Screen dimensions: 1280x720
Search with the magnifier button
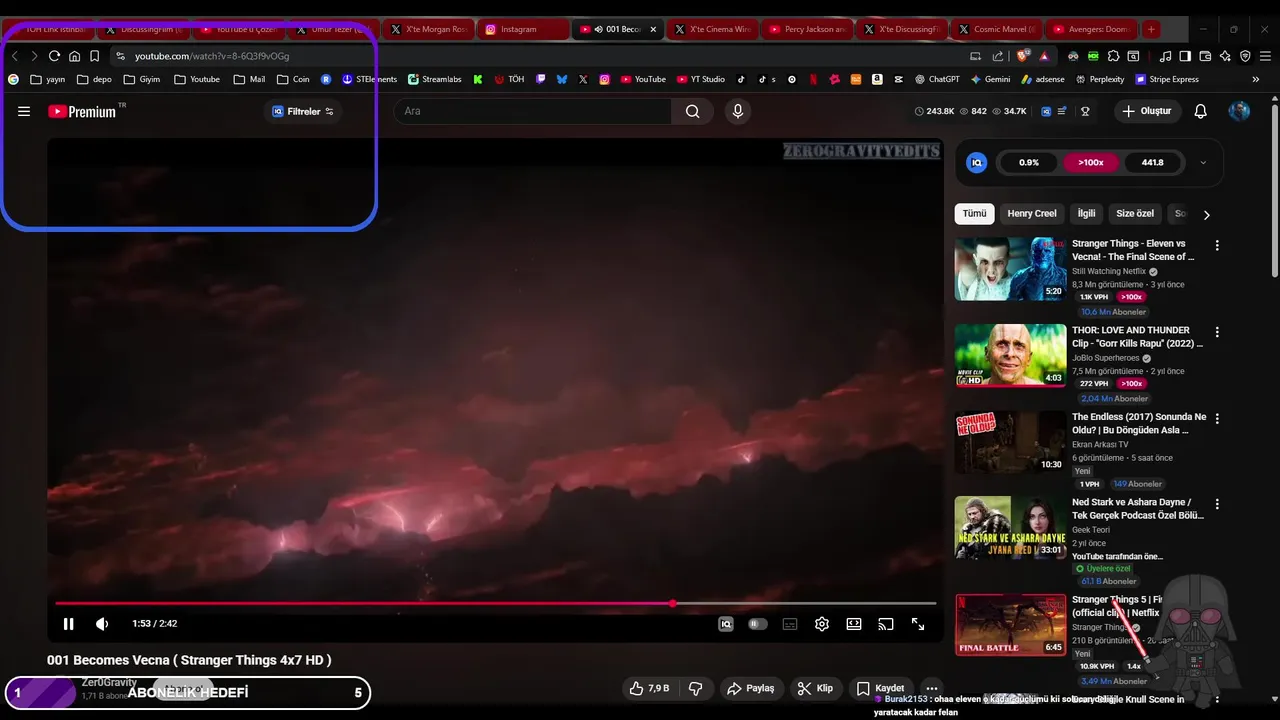pos(692,111)
